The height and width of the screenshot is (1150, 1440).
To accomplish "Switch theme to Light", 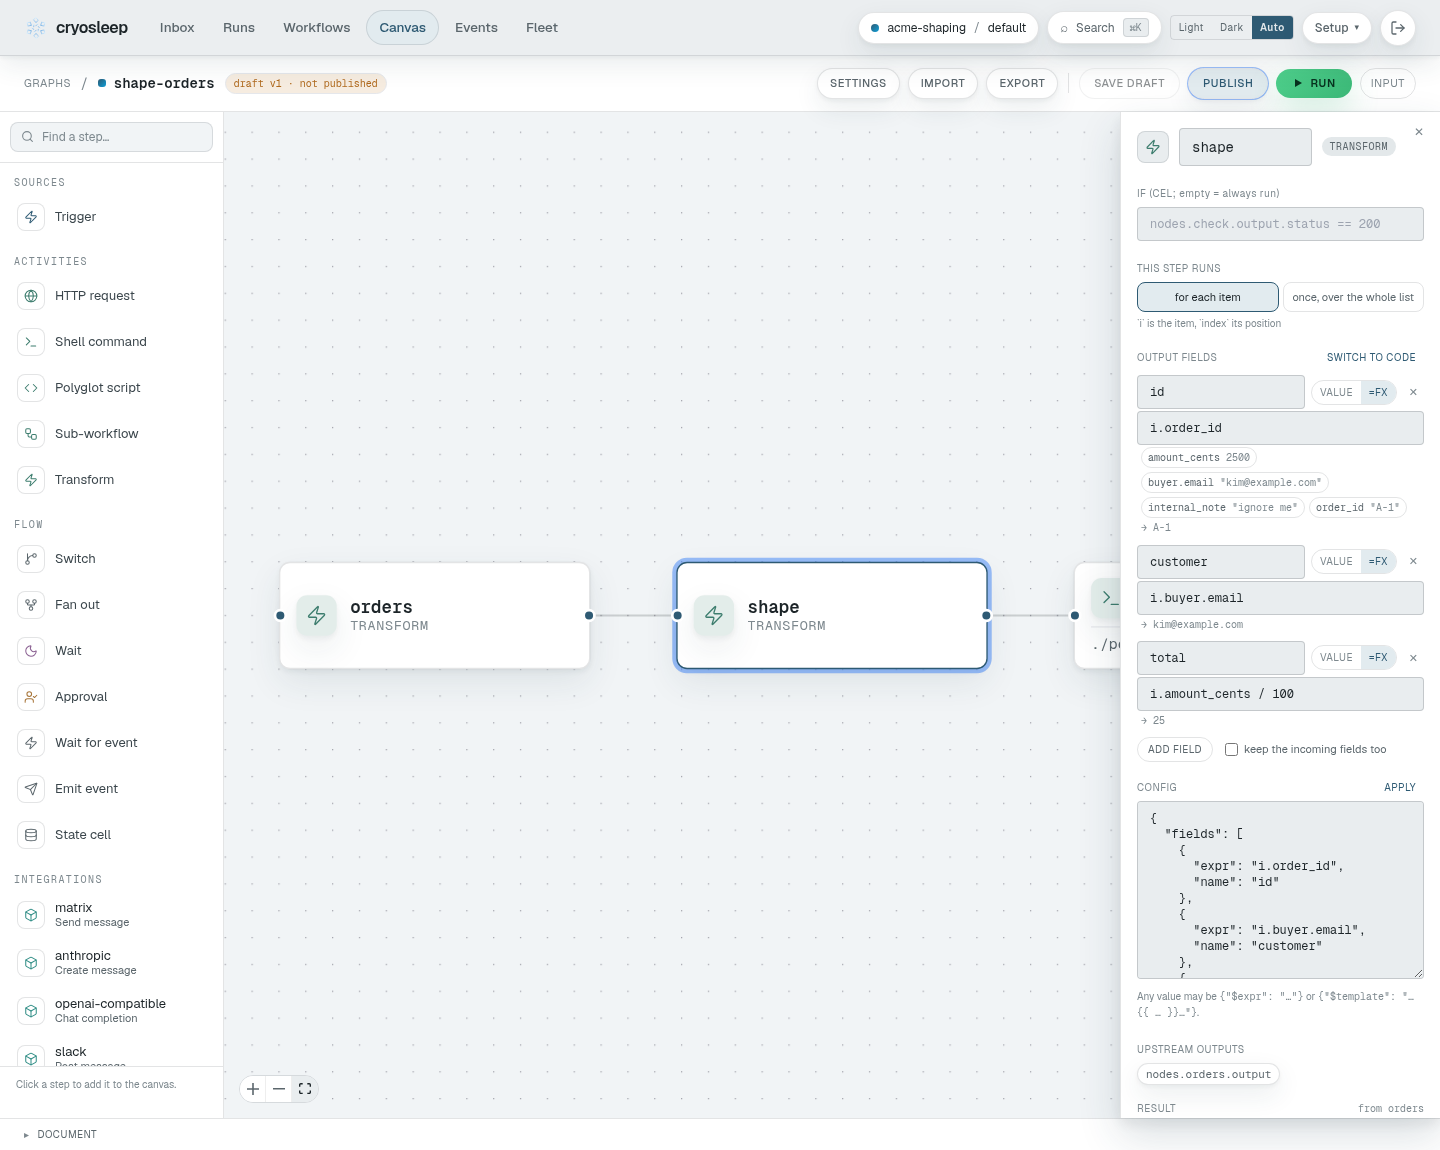I will [1191, 28].
